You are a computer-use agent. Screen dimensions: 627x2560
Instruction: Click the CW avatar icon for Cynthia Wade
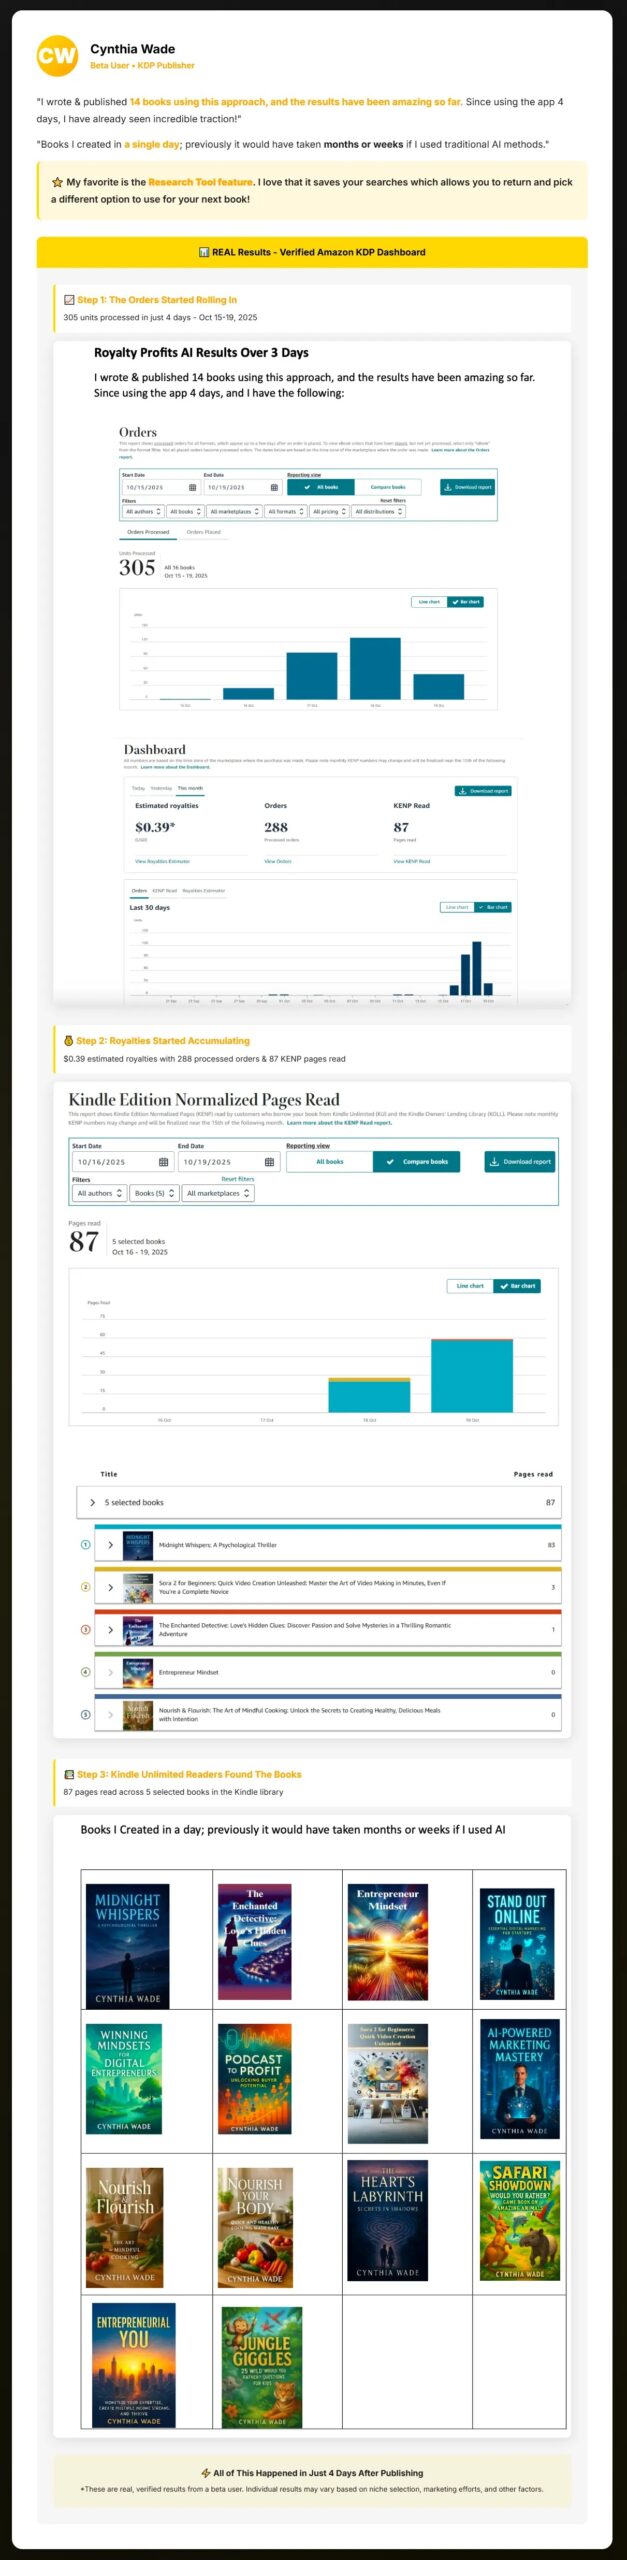click(x=57, y=56)
